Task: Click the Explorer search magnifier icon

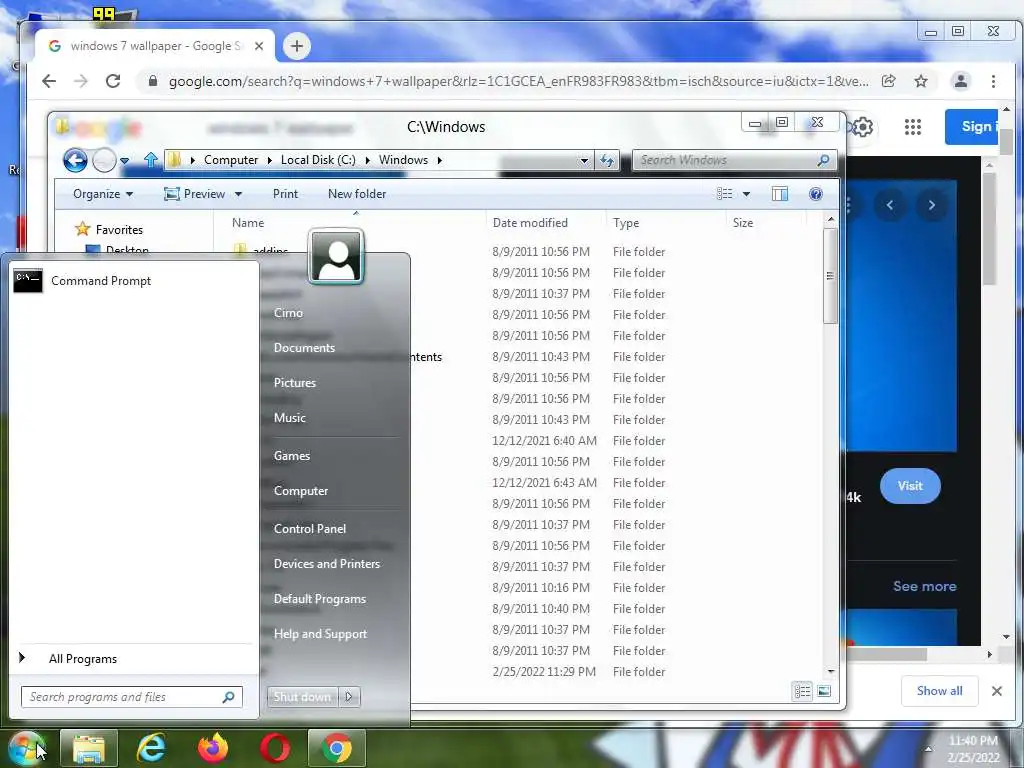Action: (x=824, y=160)
